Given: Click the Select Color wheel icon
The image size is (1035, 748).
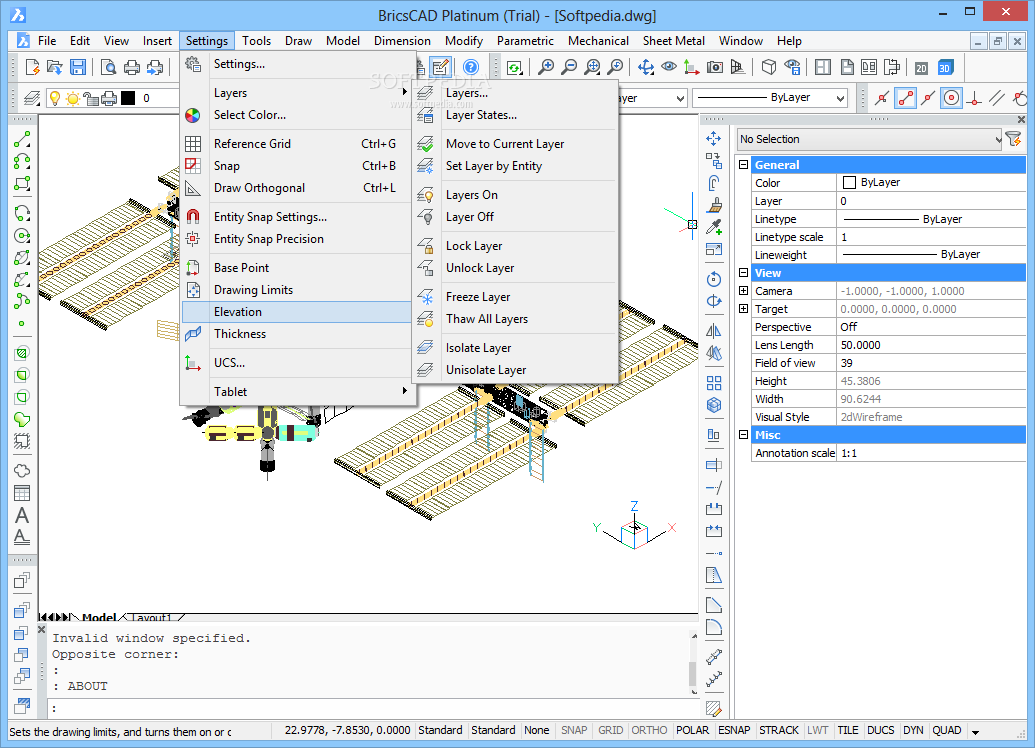Looking at the screenshot, I should click(x=192, y=116).
